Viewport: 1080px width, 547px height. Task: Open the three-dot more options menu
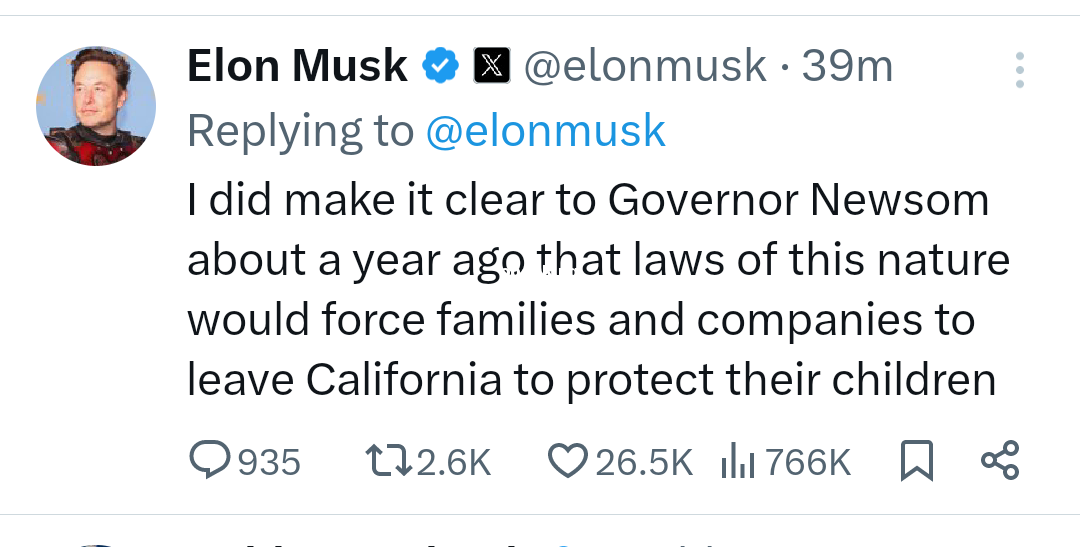pos(1019,70)
